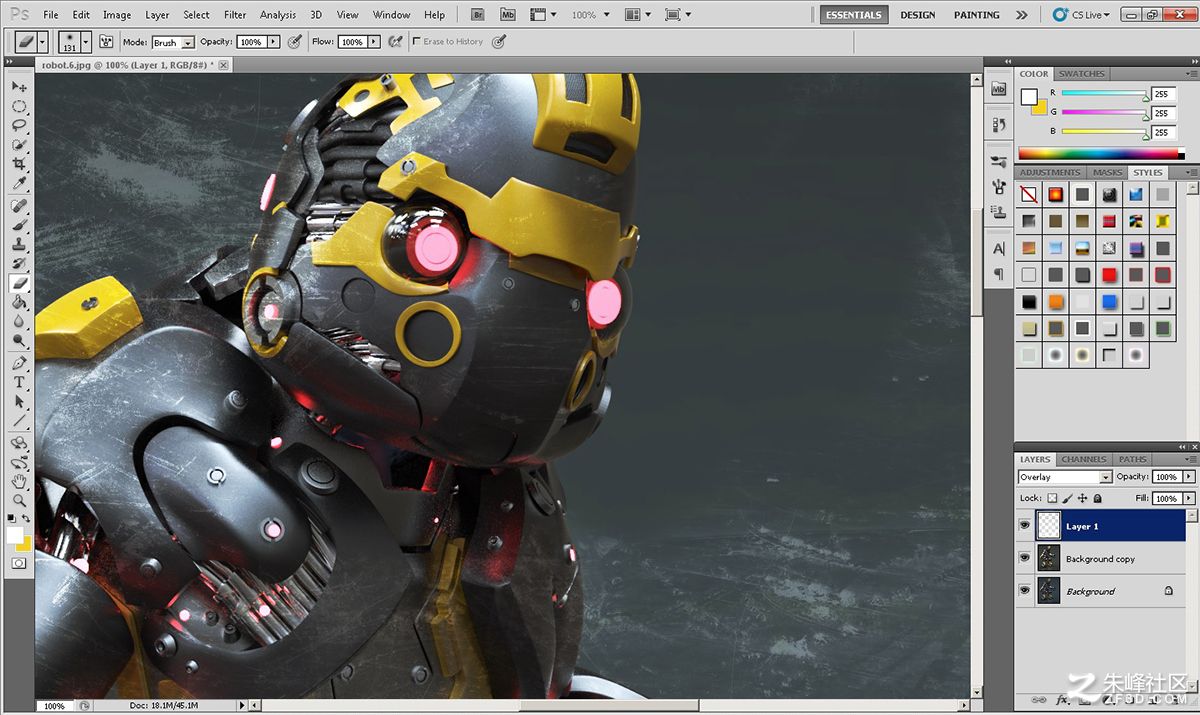Image resolution: width=1200 pixels, height=715 pixels.
Task: Open the Analysis menu
Action: 278,15
